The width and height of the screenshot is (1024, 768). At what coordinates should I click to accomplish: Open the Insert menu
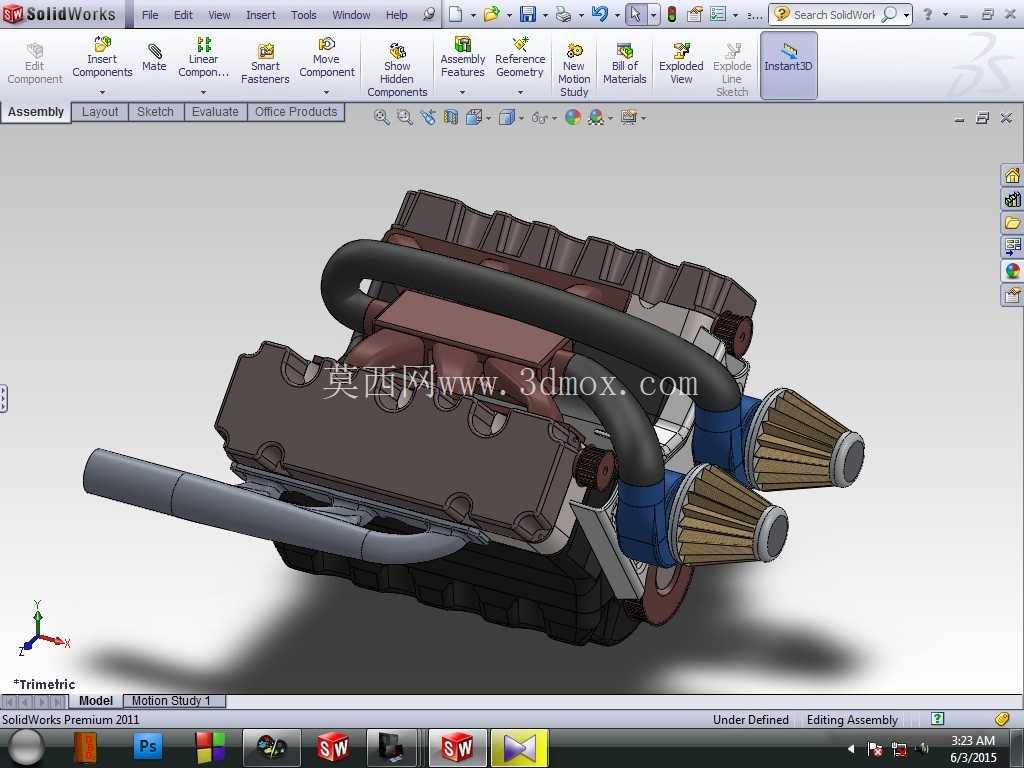click(x=261, y=14)
